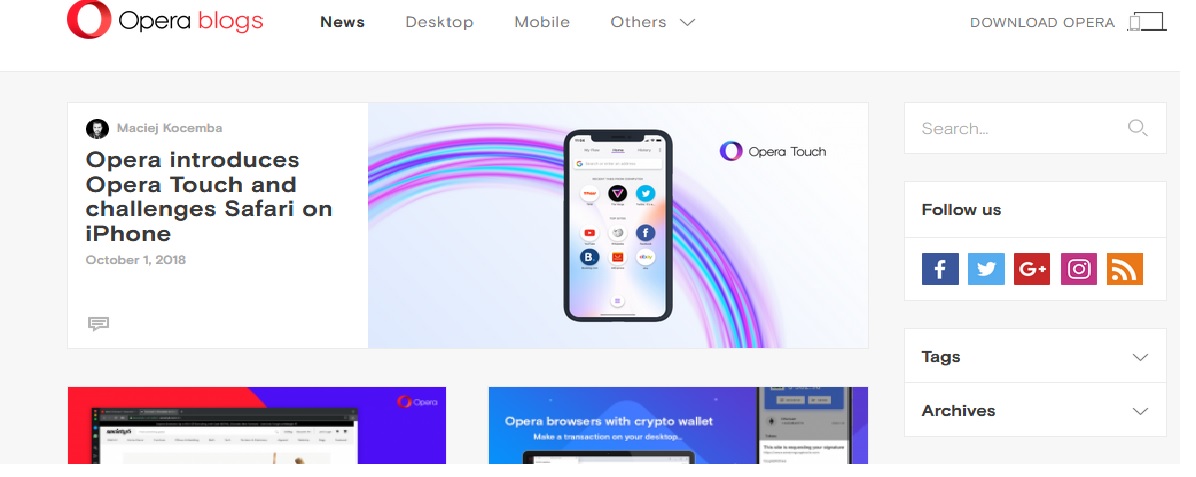Open the Instagram follow icon
The width and height of the screenshot is (1196, 477).
1079,269
